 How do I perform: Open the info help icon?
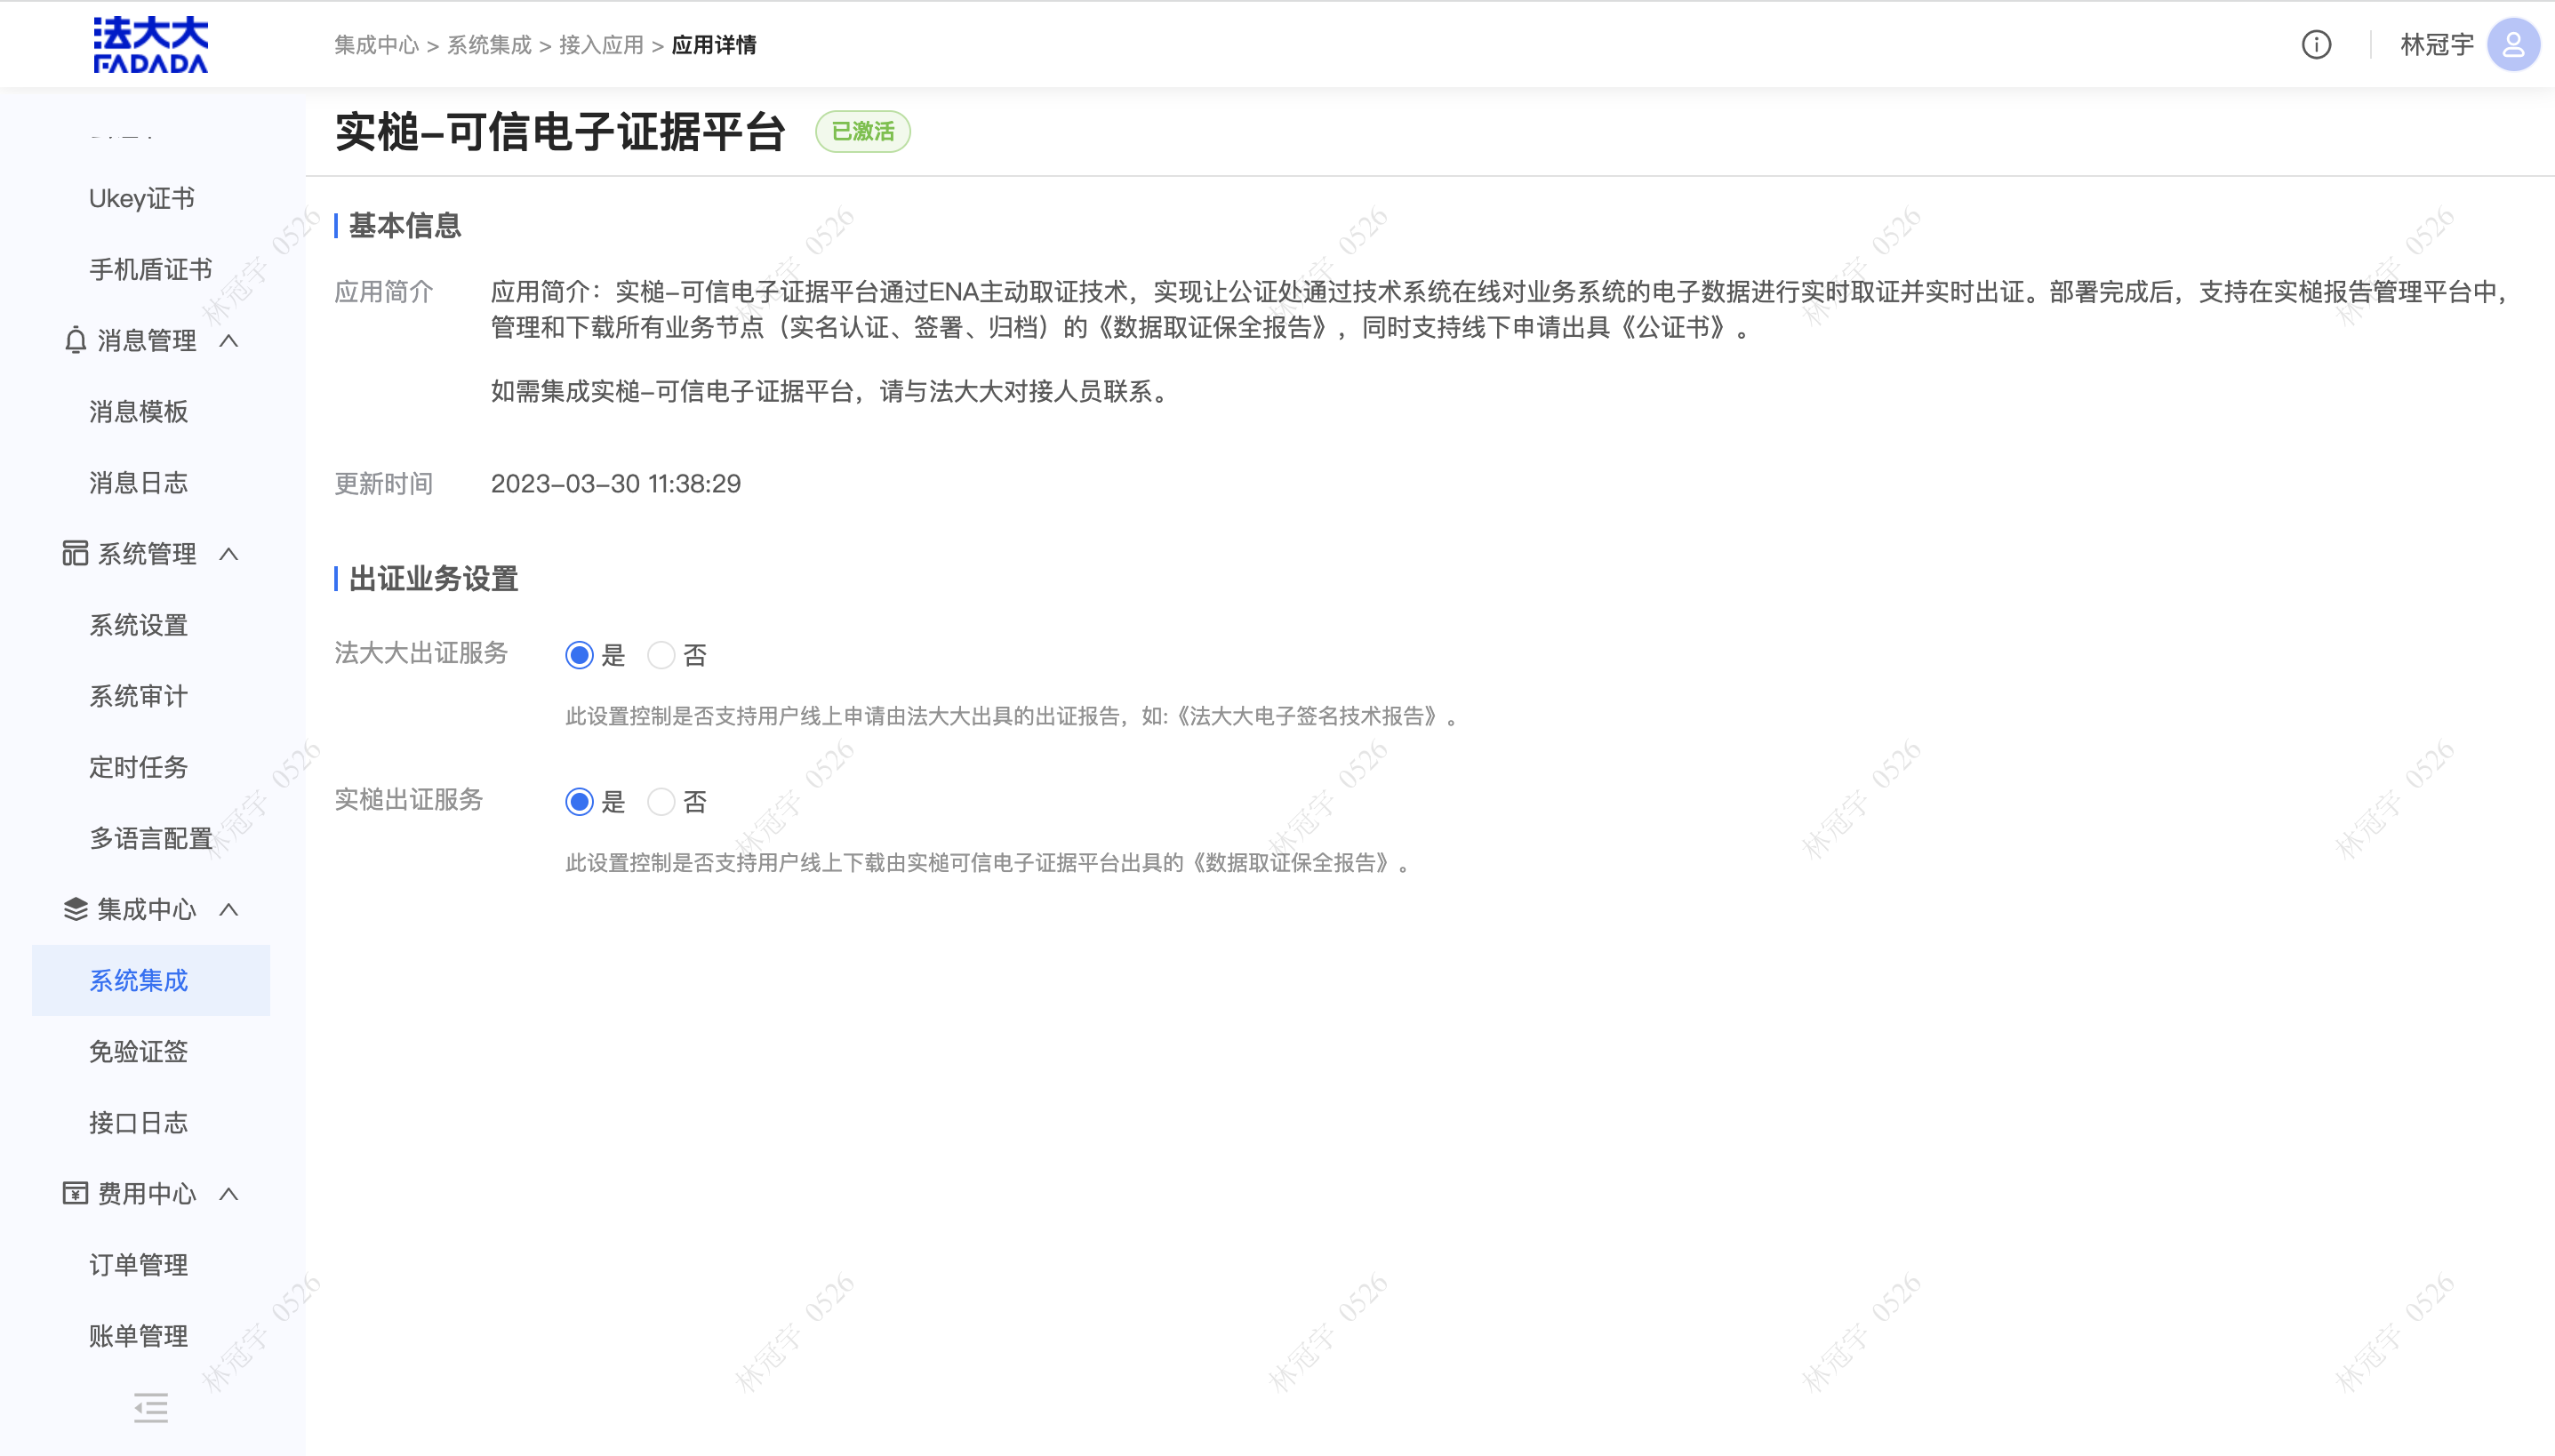2316,45
